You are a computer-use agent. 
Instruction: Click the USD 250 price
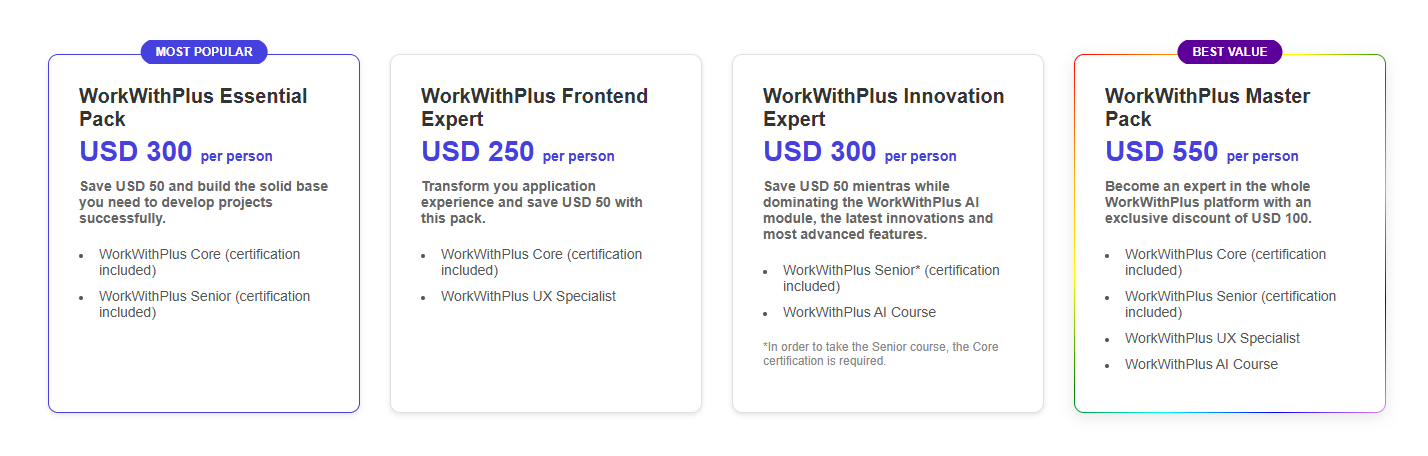pos(477,152)
